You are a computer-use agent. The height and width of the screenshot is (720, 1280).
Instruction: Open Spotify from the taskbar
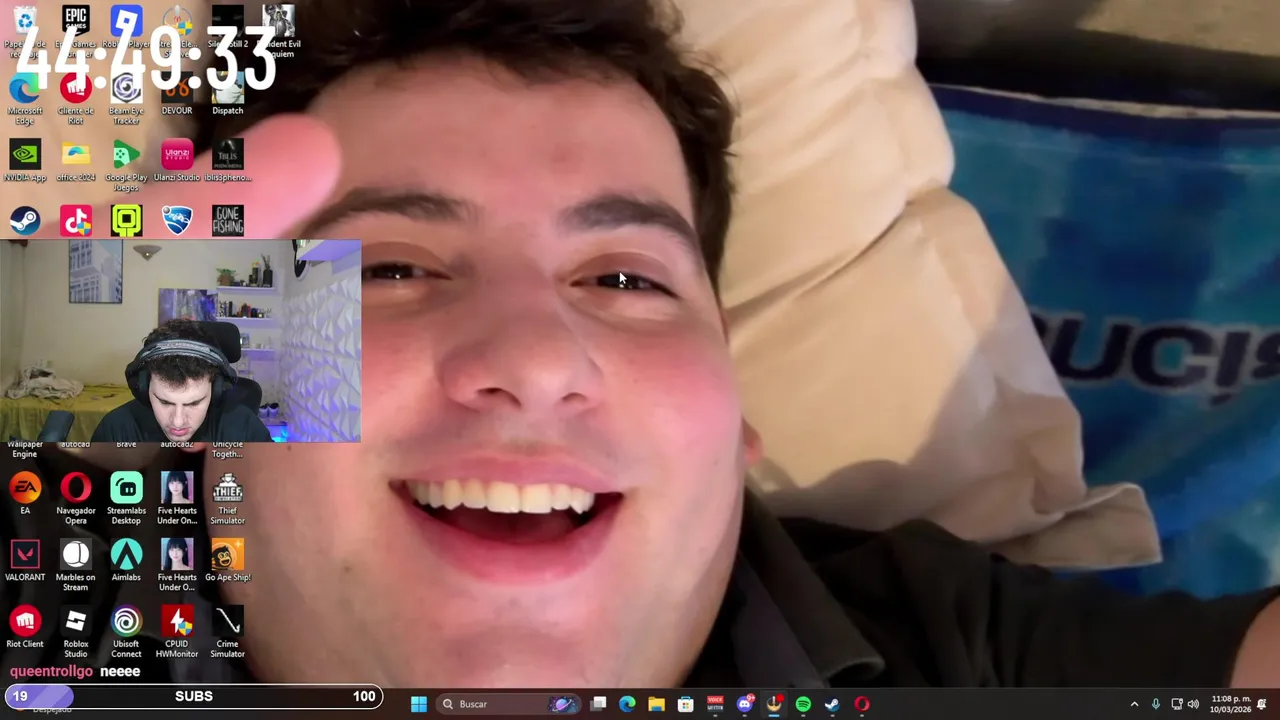click(803, 704)
